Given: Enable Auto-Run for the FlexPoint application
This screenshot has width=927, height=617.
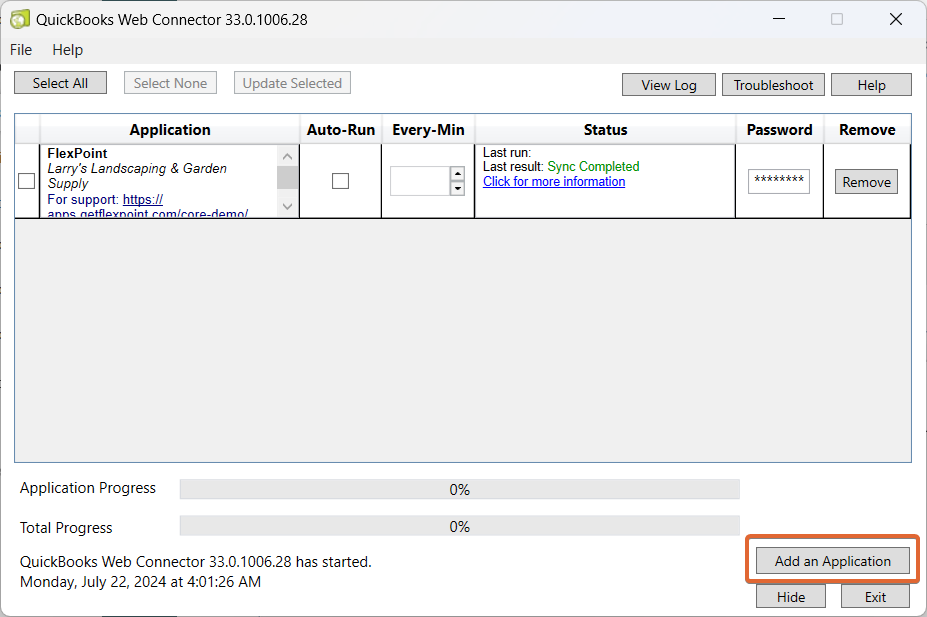Looking at the screenshot, I should (x=340, y=181).
